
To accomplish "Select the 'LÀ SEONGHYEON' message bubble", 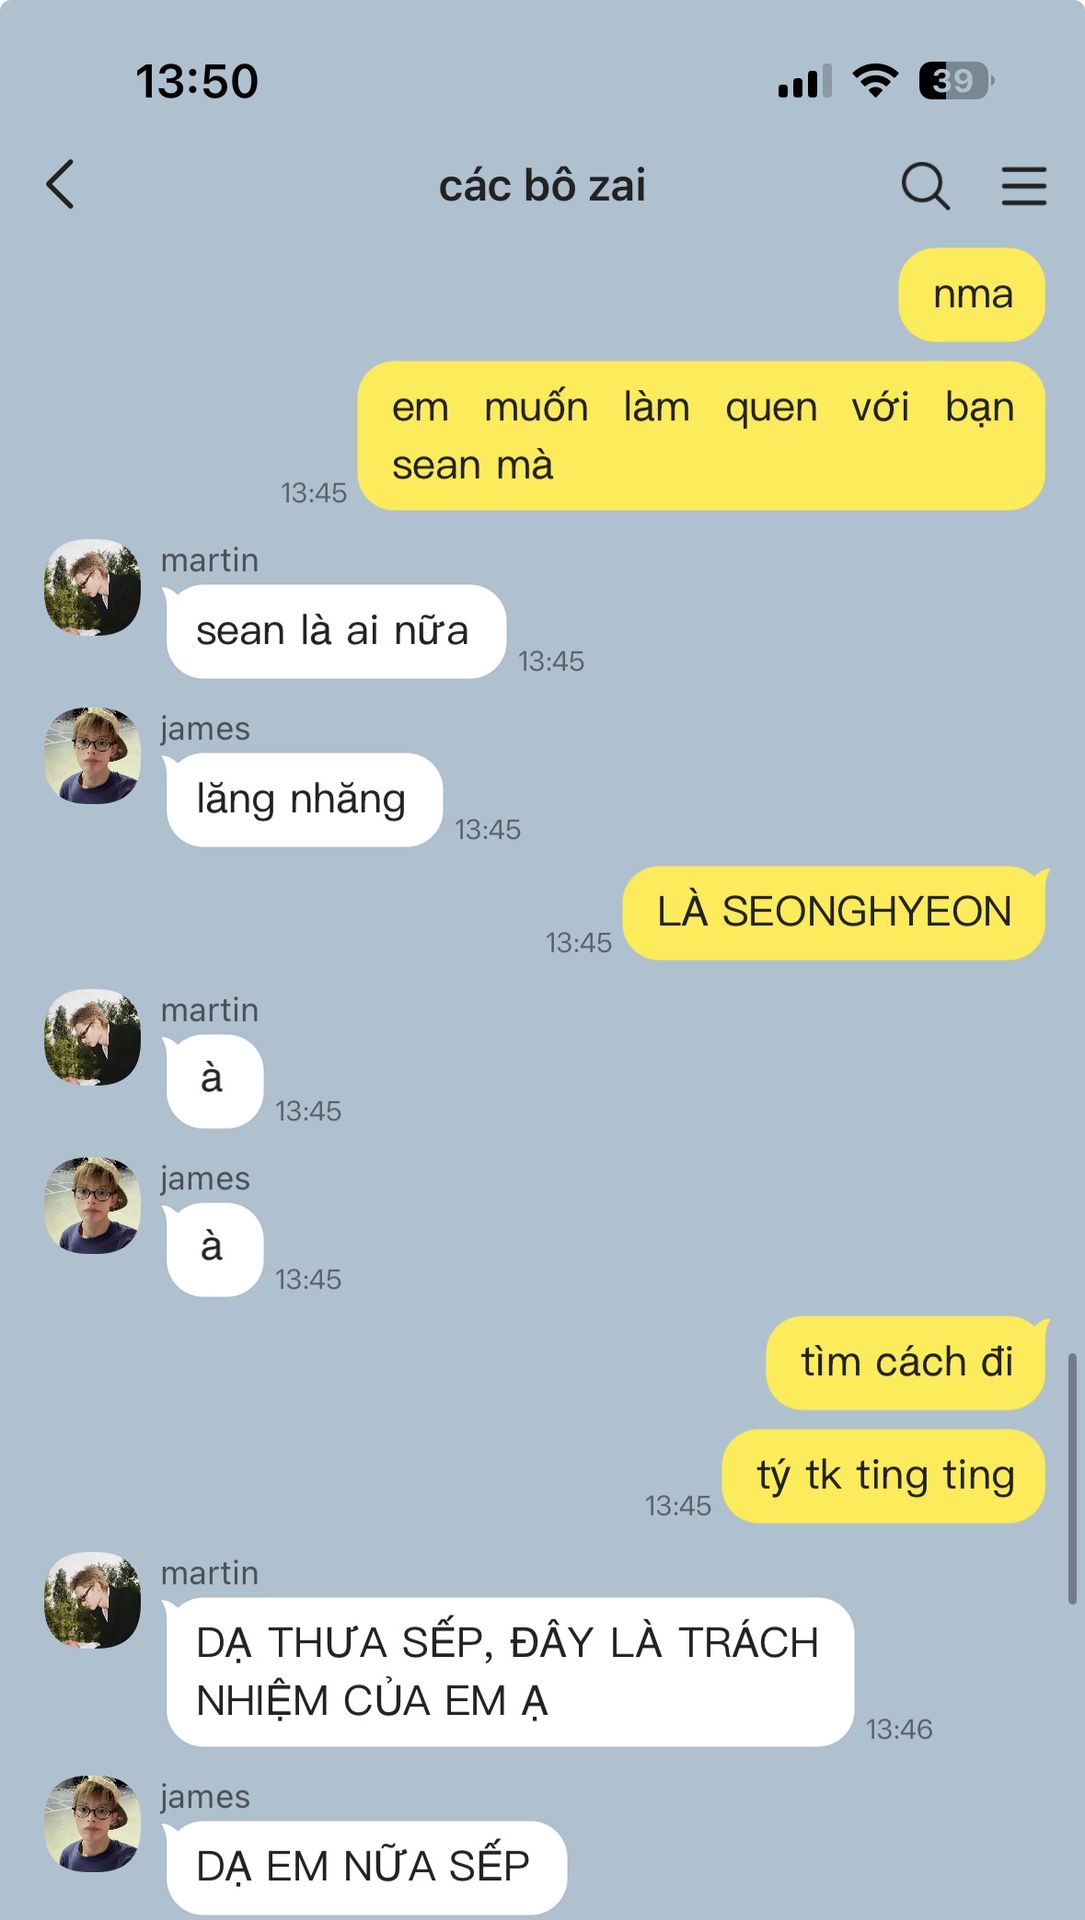I will tap(834, 912).
